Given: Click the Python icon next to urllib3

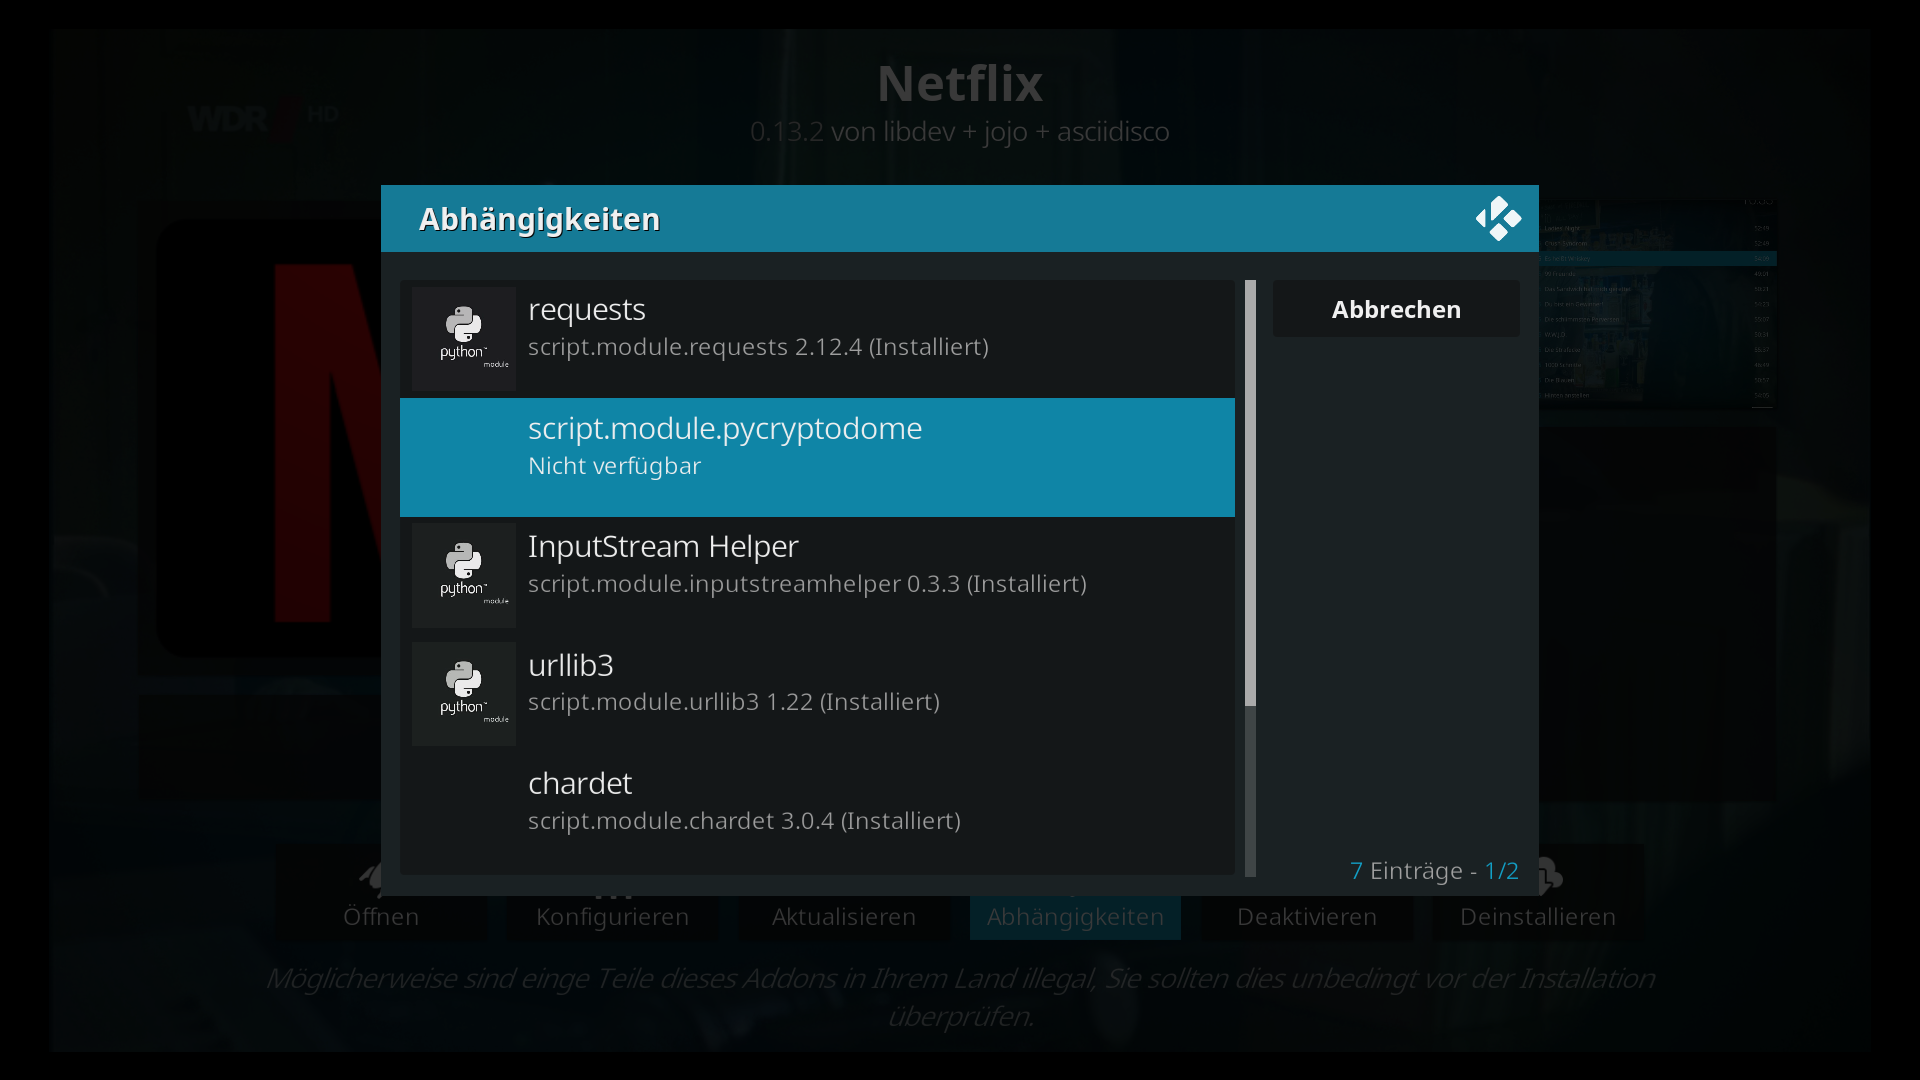Looking at the screenshot, I should pyautogui.click(x=464, y=693).
